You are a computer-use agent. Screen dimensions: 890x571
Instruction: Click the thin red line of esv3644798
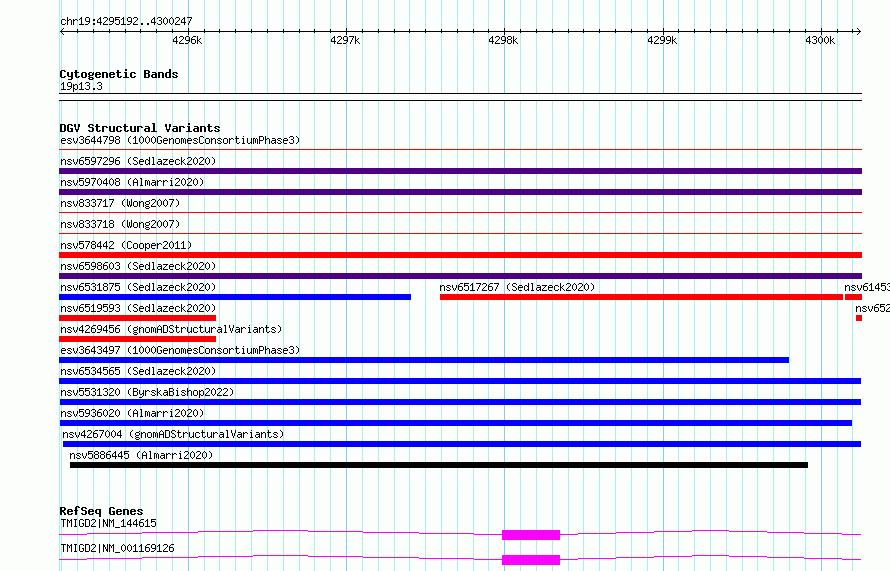tap(460, 149)
